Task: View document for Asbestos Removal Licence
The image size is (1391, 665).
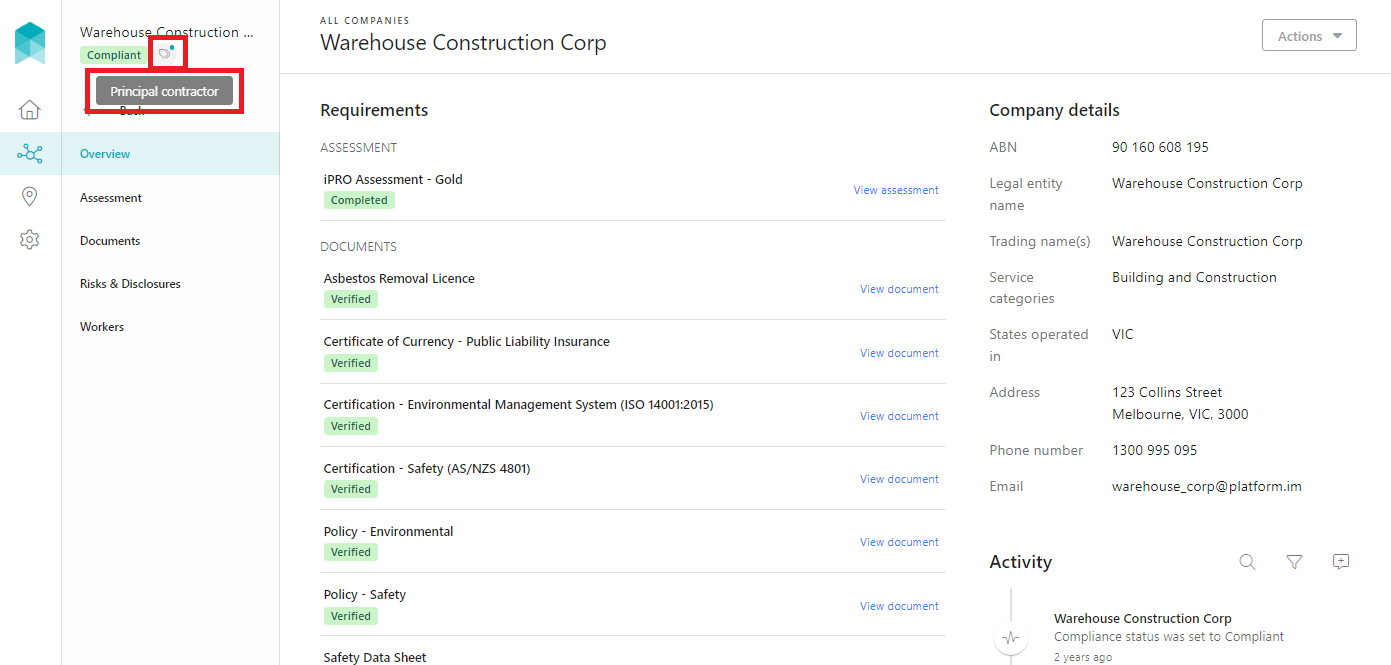Action: (x=899, y=289)
